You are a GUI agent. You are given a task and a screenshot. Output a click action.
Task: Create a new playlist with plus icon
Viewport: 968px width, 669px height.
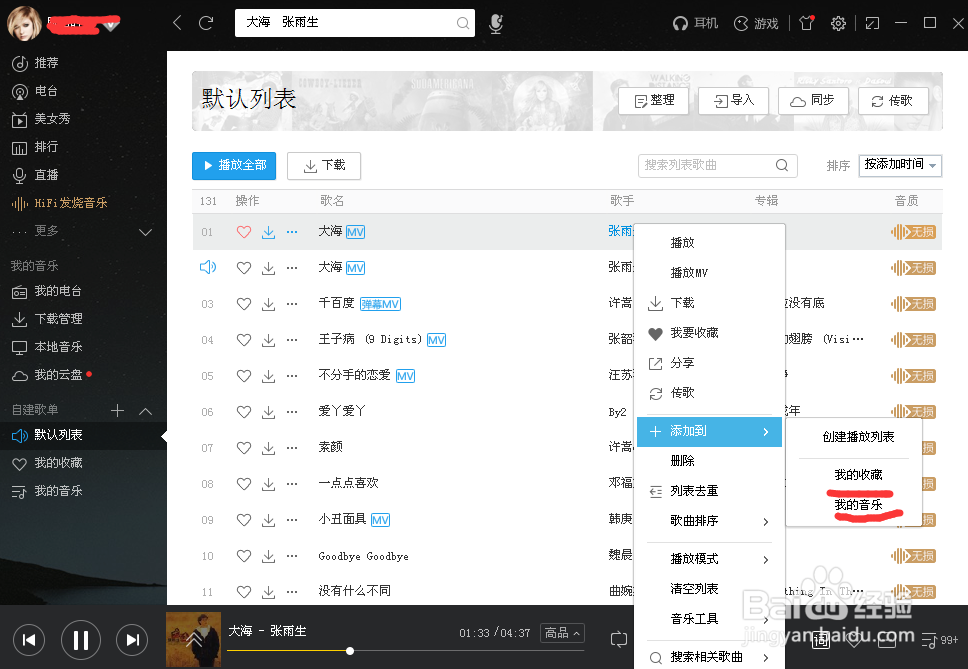[117, 410]
